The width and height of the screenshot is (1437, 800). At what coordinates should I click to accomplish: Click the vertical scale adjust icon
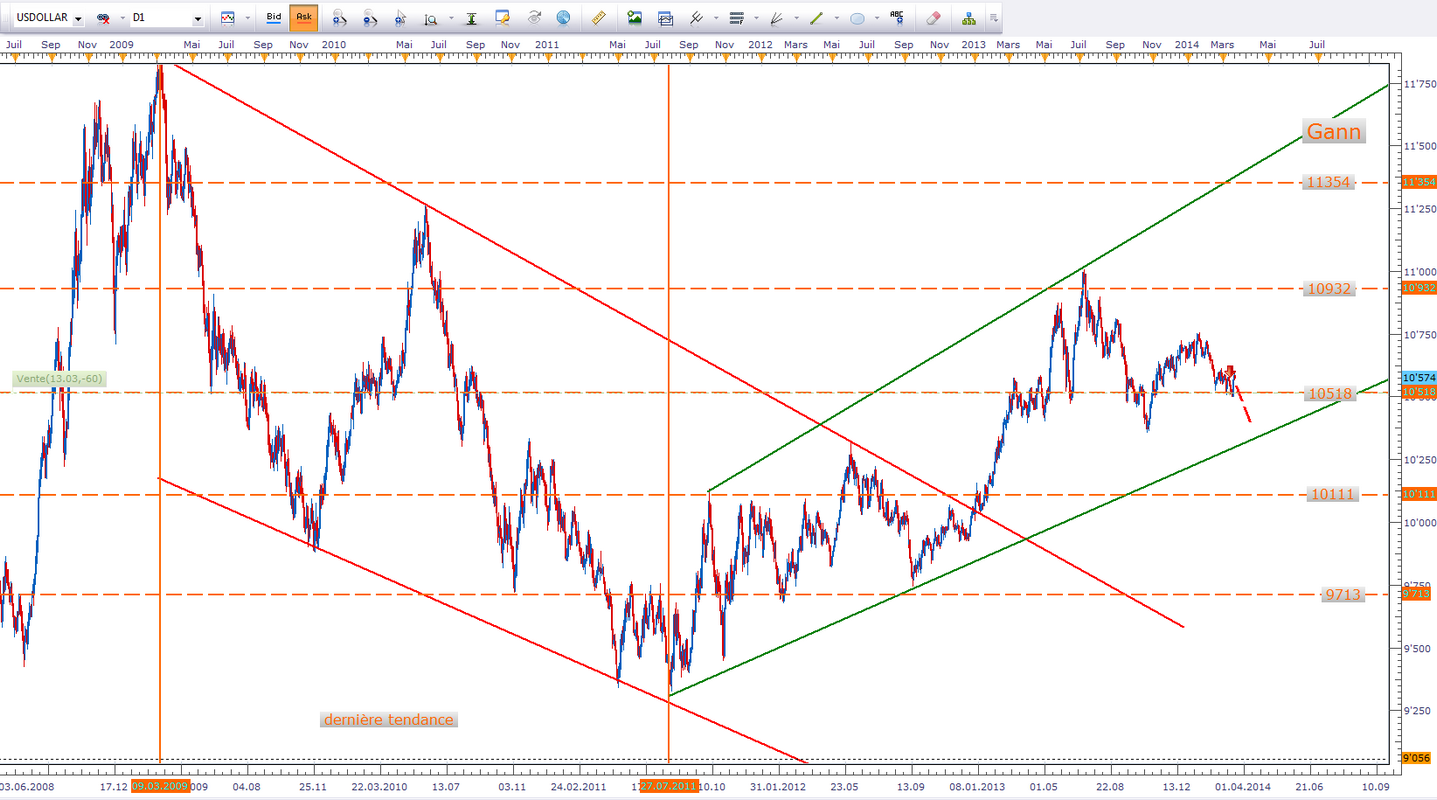click(472, 18)
